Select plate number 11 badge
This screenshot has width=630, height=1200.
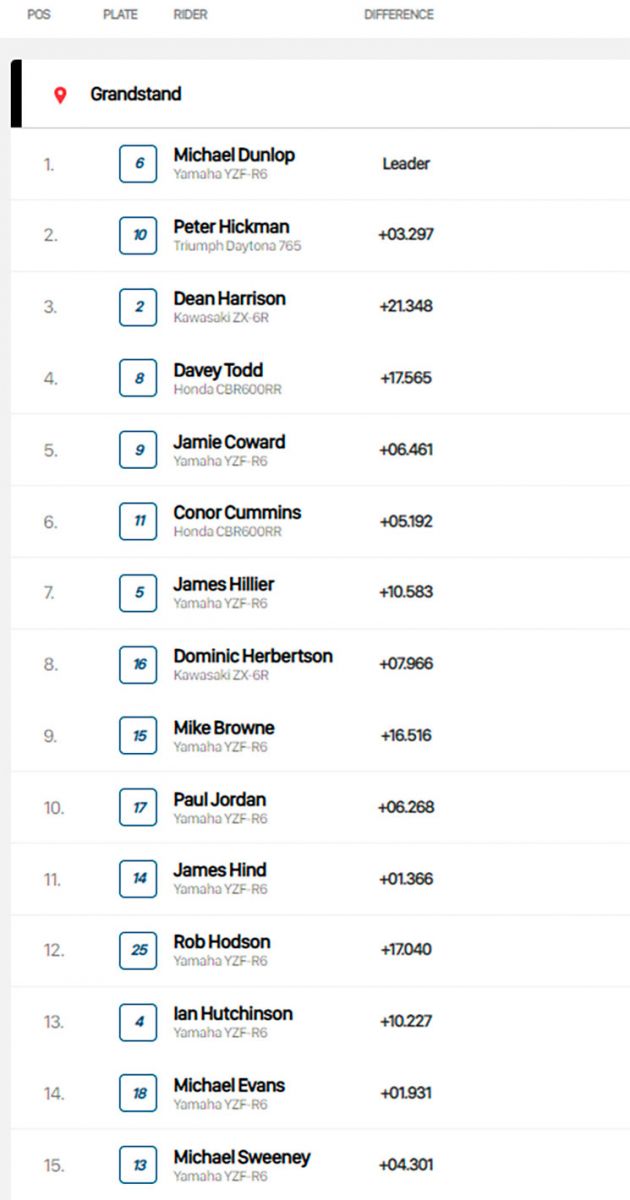tap(138, 521)
